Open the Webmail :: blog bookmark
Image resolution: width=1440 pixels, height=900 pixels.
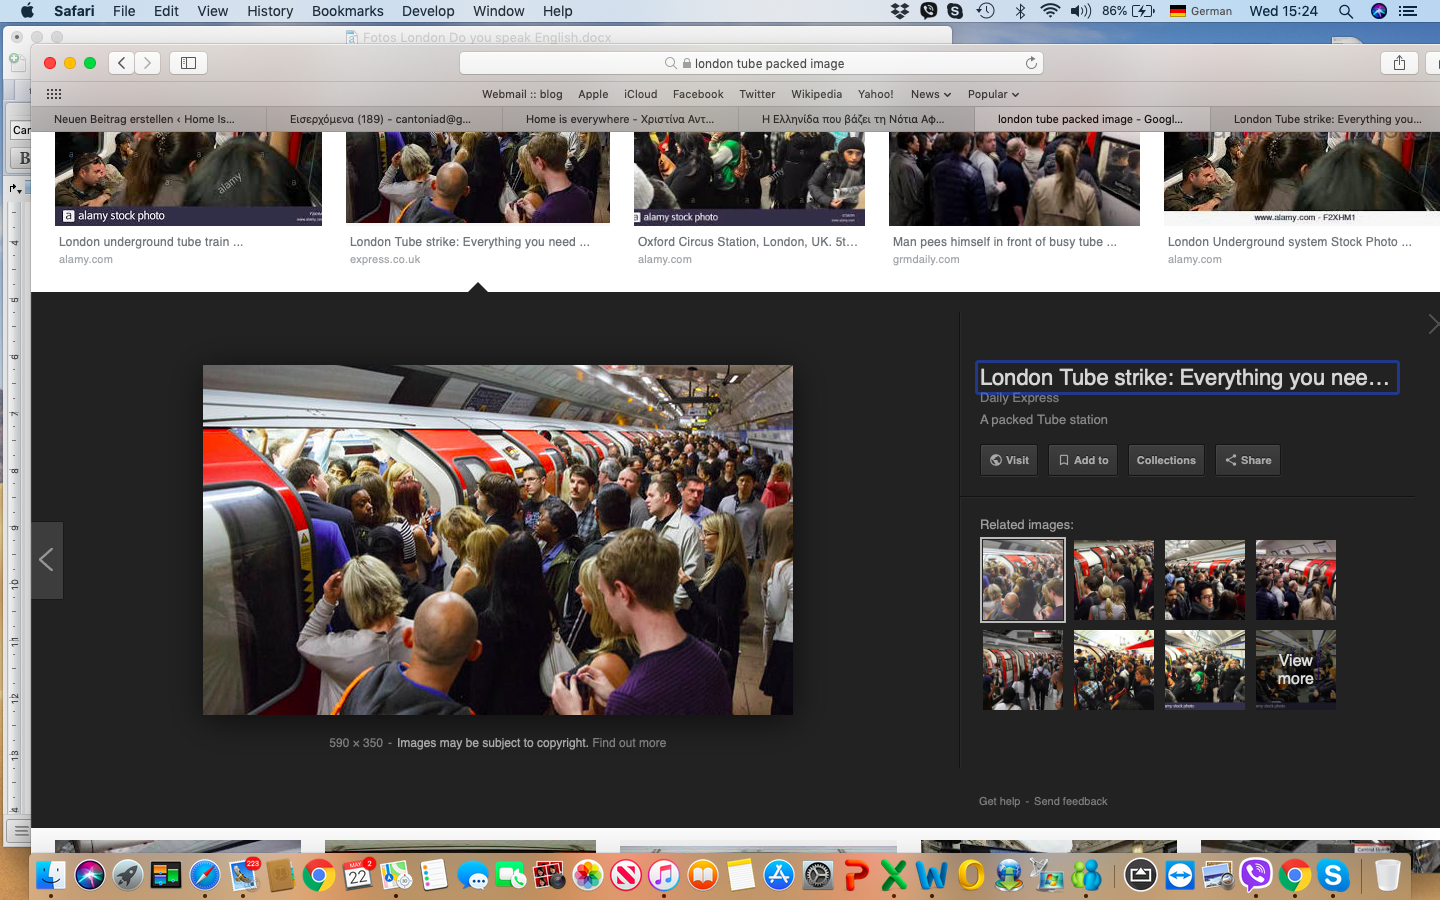(522, 94)
